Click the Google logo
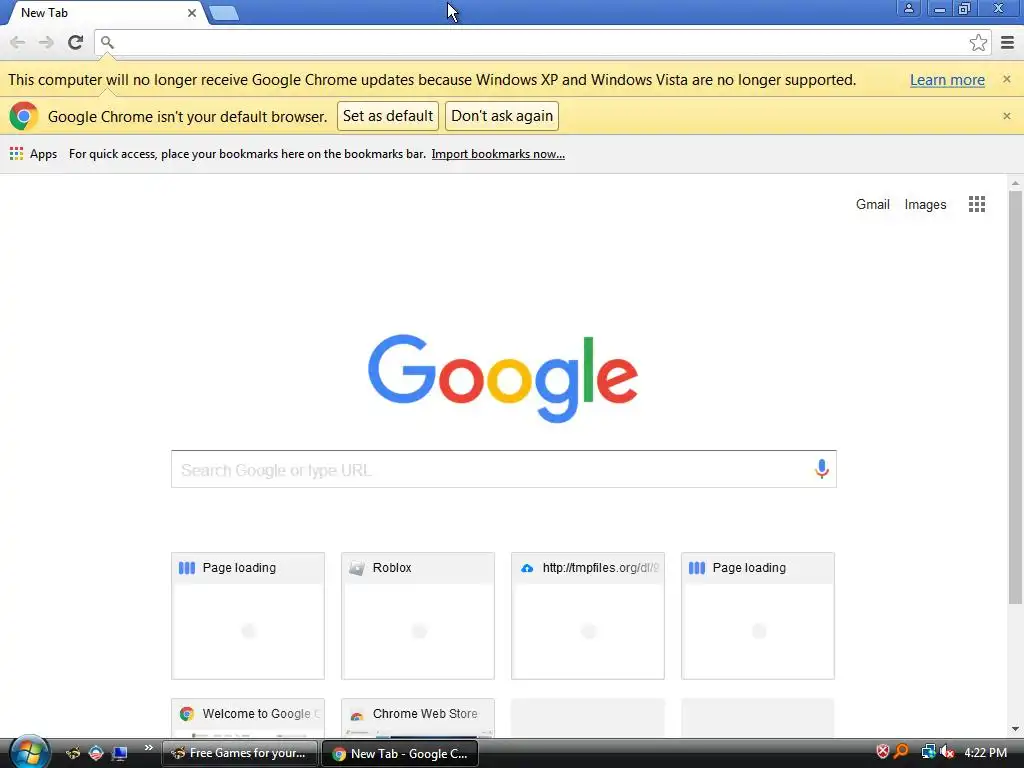 503,377
